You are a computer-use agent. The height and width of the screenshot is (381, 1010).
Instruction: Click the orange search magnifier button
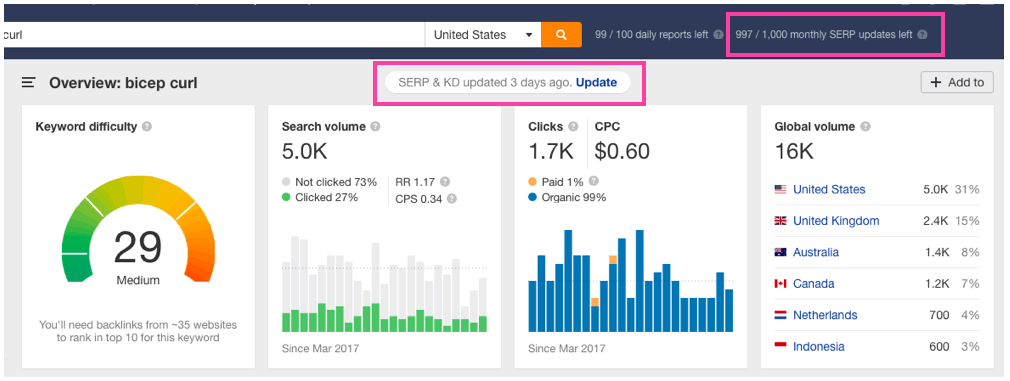click(561, 35)
